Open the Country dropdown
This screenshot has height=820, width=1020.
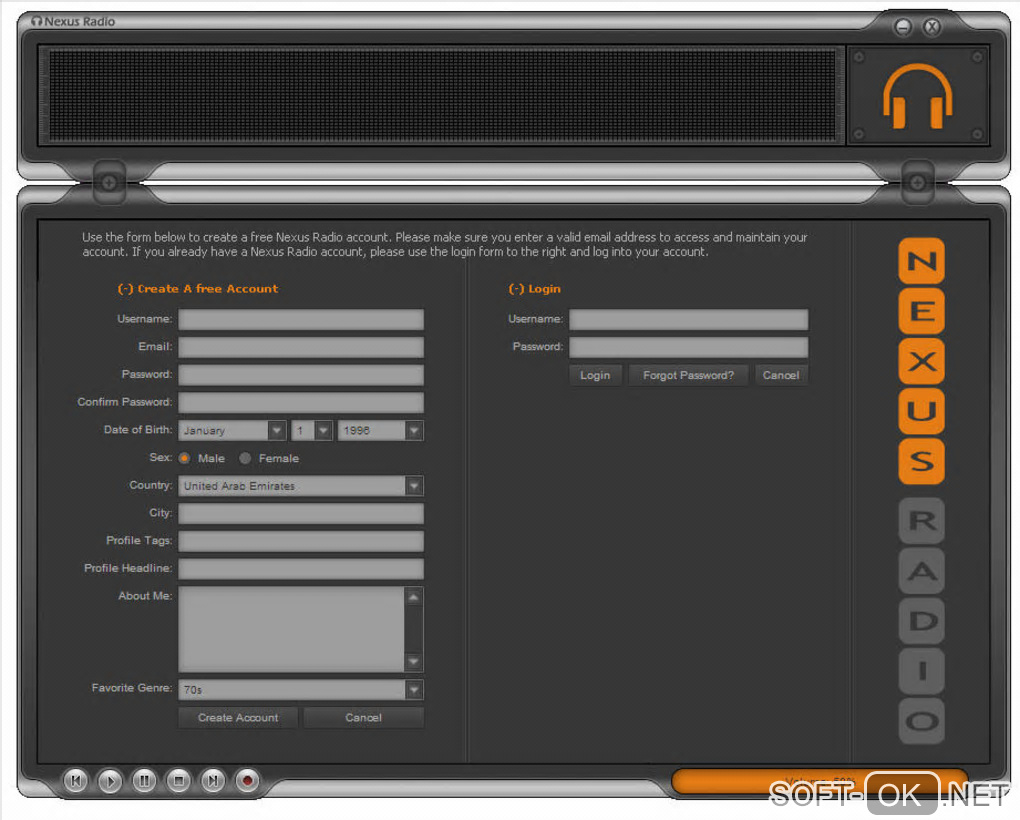coord(301,486)
